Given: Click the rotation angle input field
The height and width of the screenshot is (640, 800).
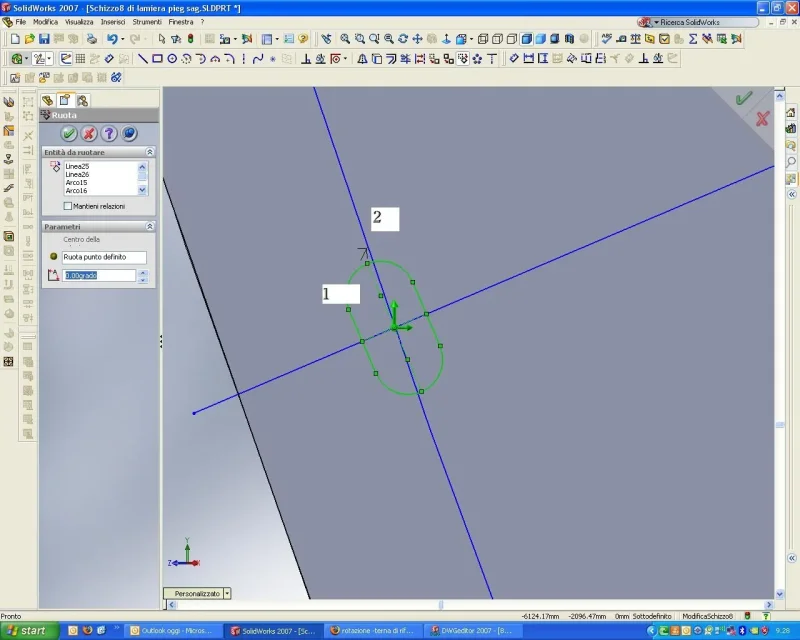Looking at the screenshot, I should click(x=99, y=276).
